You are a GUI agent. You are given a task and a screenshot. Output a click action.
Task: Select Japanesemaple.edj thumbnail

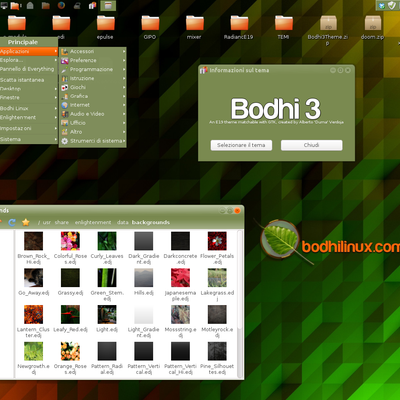point(180,278)
